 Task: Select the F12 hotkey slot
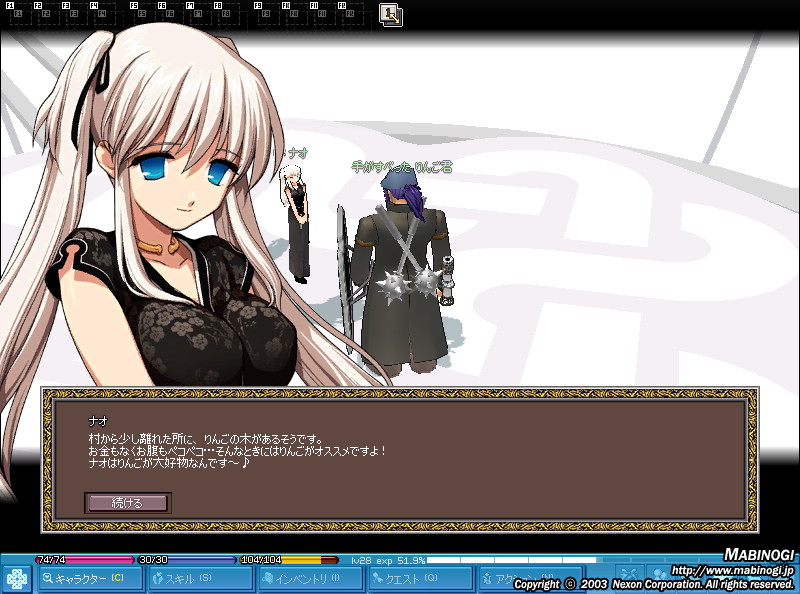click(x=350, y=14)
